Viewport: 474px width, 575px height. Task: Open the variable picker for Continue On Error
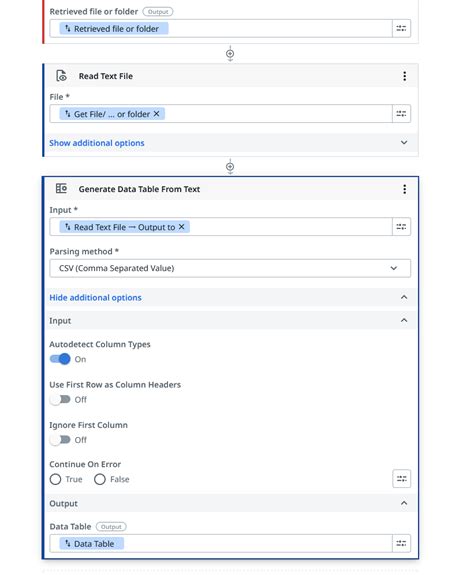401,479
